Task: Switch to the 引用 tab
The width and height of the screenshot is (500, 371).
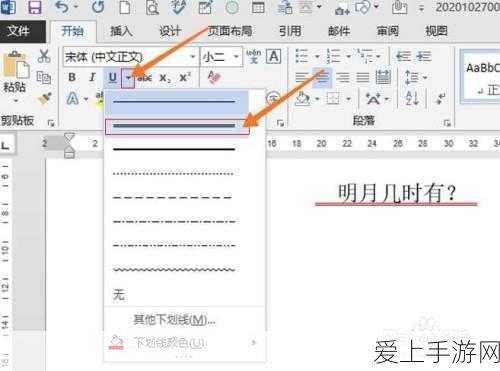Action: 290,31
